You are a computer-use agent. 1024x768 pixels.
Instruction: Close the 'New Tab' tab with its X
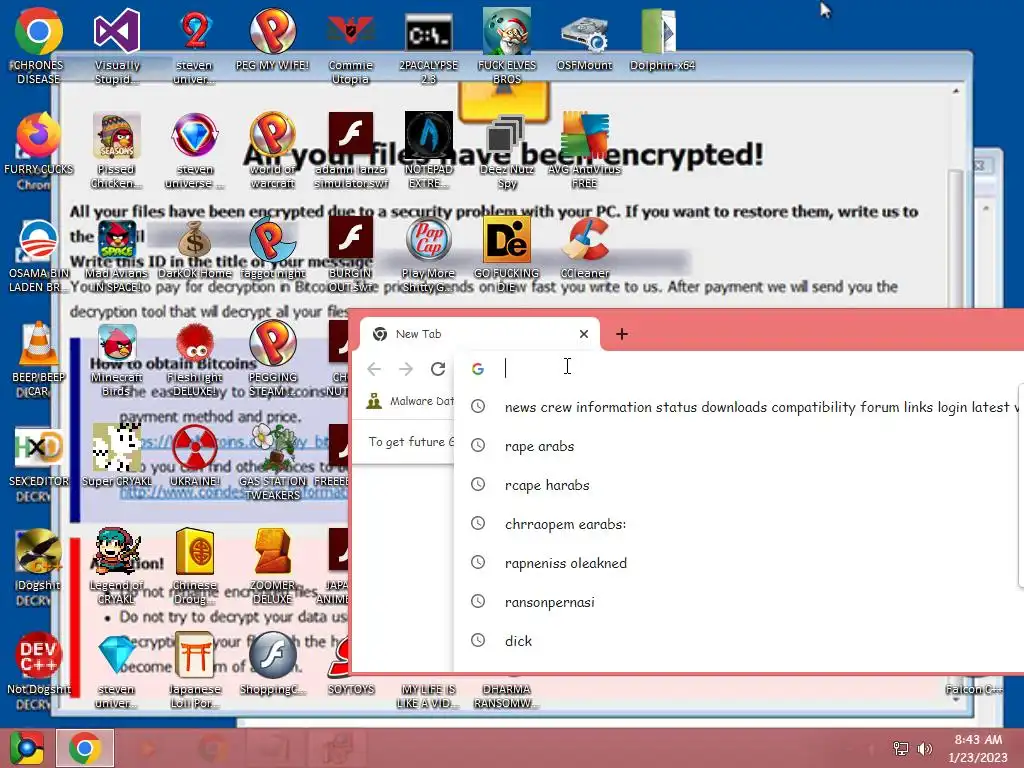[584, 334]
